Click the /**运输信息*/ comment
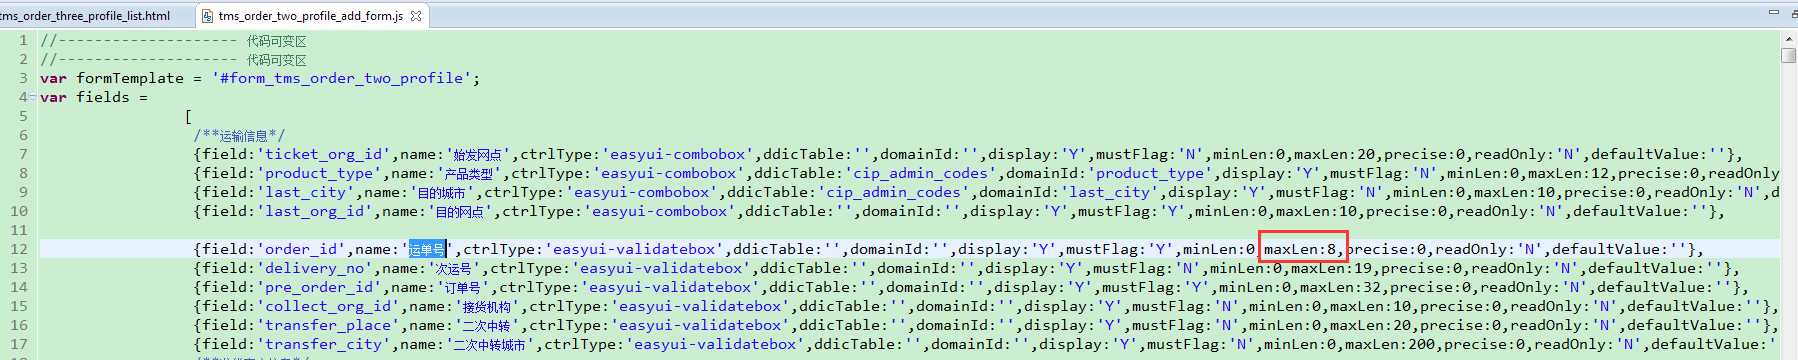The height and width of the screenshot is (360, 1798). click(x=239, y=135)
